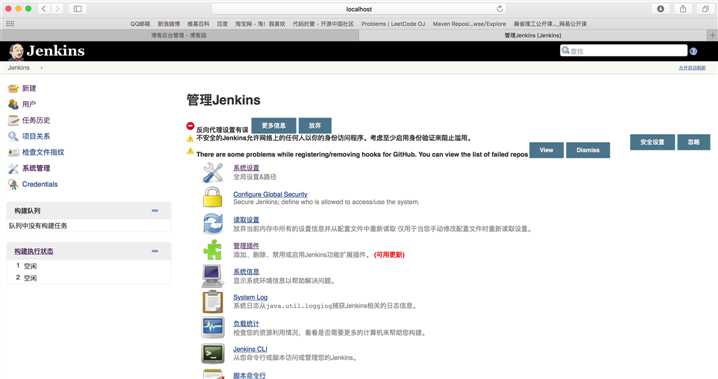This screenshot has height=379, width=718.
Task: Click the 新建 link in sidebar
Action: 29,88
